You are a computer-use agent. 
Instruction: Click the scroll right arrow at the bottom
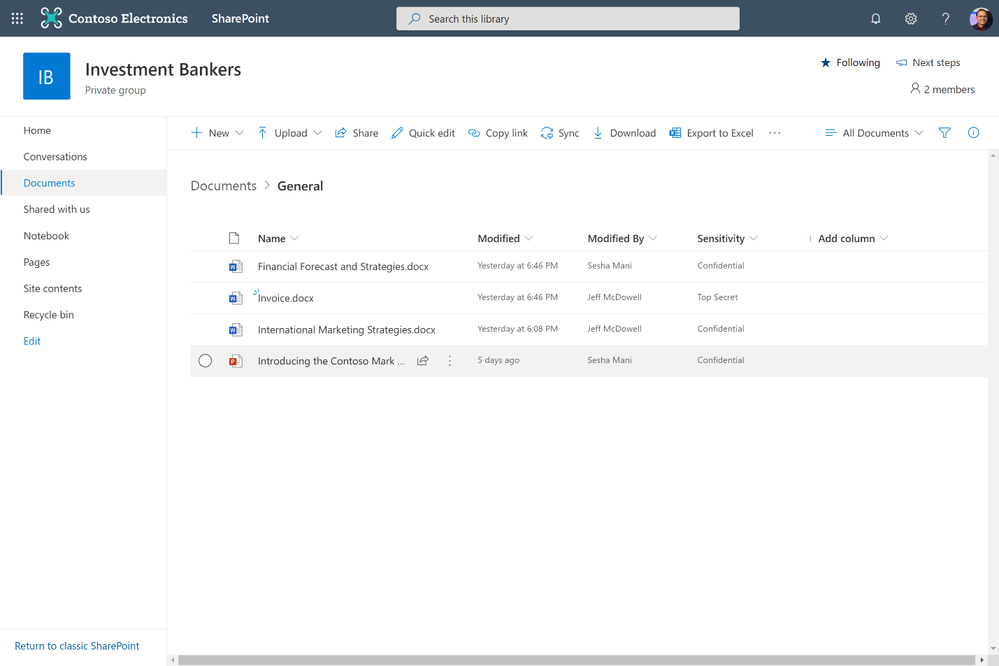(x=982, y=660)
